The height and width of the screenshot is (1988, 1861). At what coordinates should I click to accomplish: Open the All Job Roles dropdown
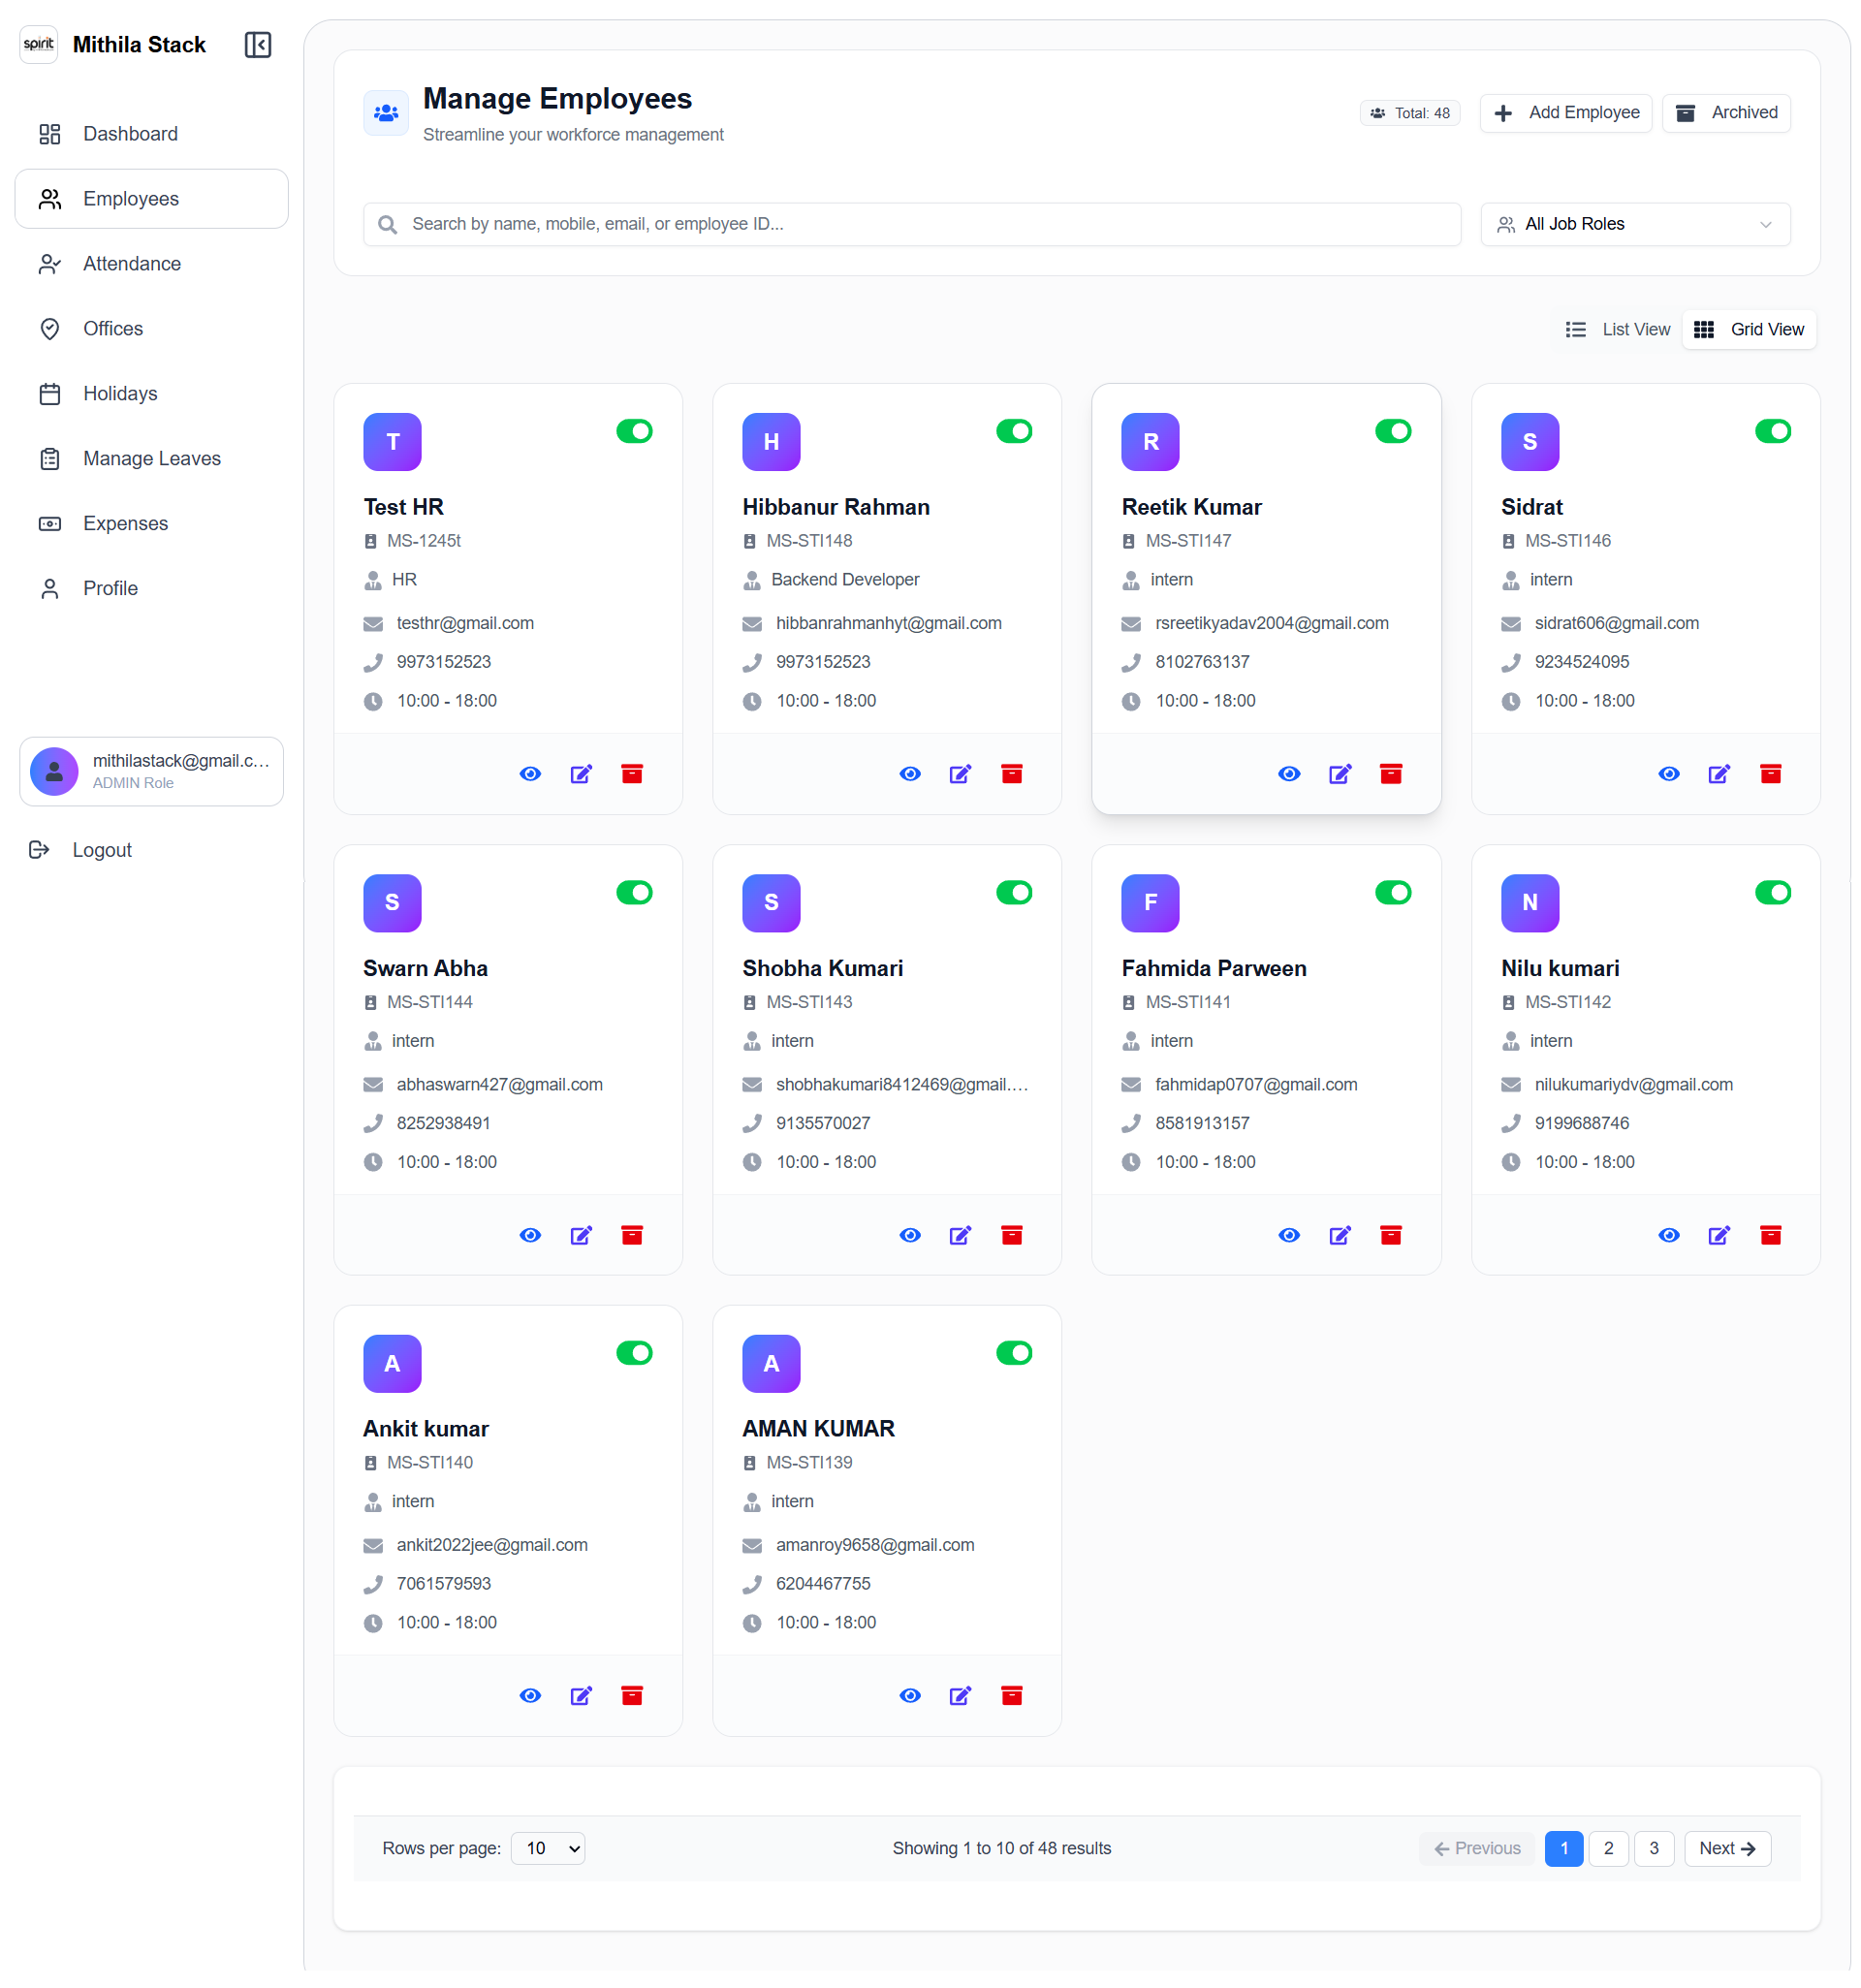pos(1636,224)
